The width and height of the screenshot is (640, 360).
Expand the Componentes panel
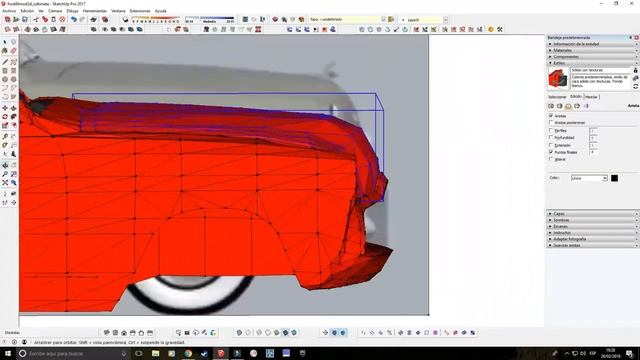592,57
